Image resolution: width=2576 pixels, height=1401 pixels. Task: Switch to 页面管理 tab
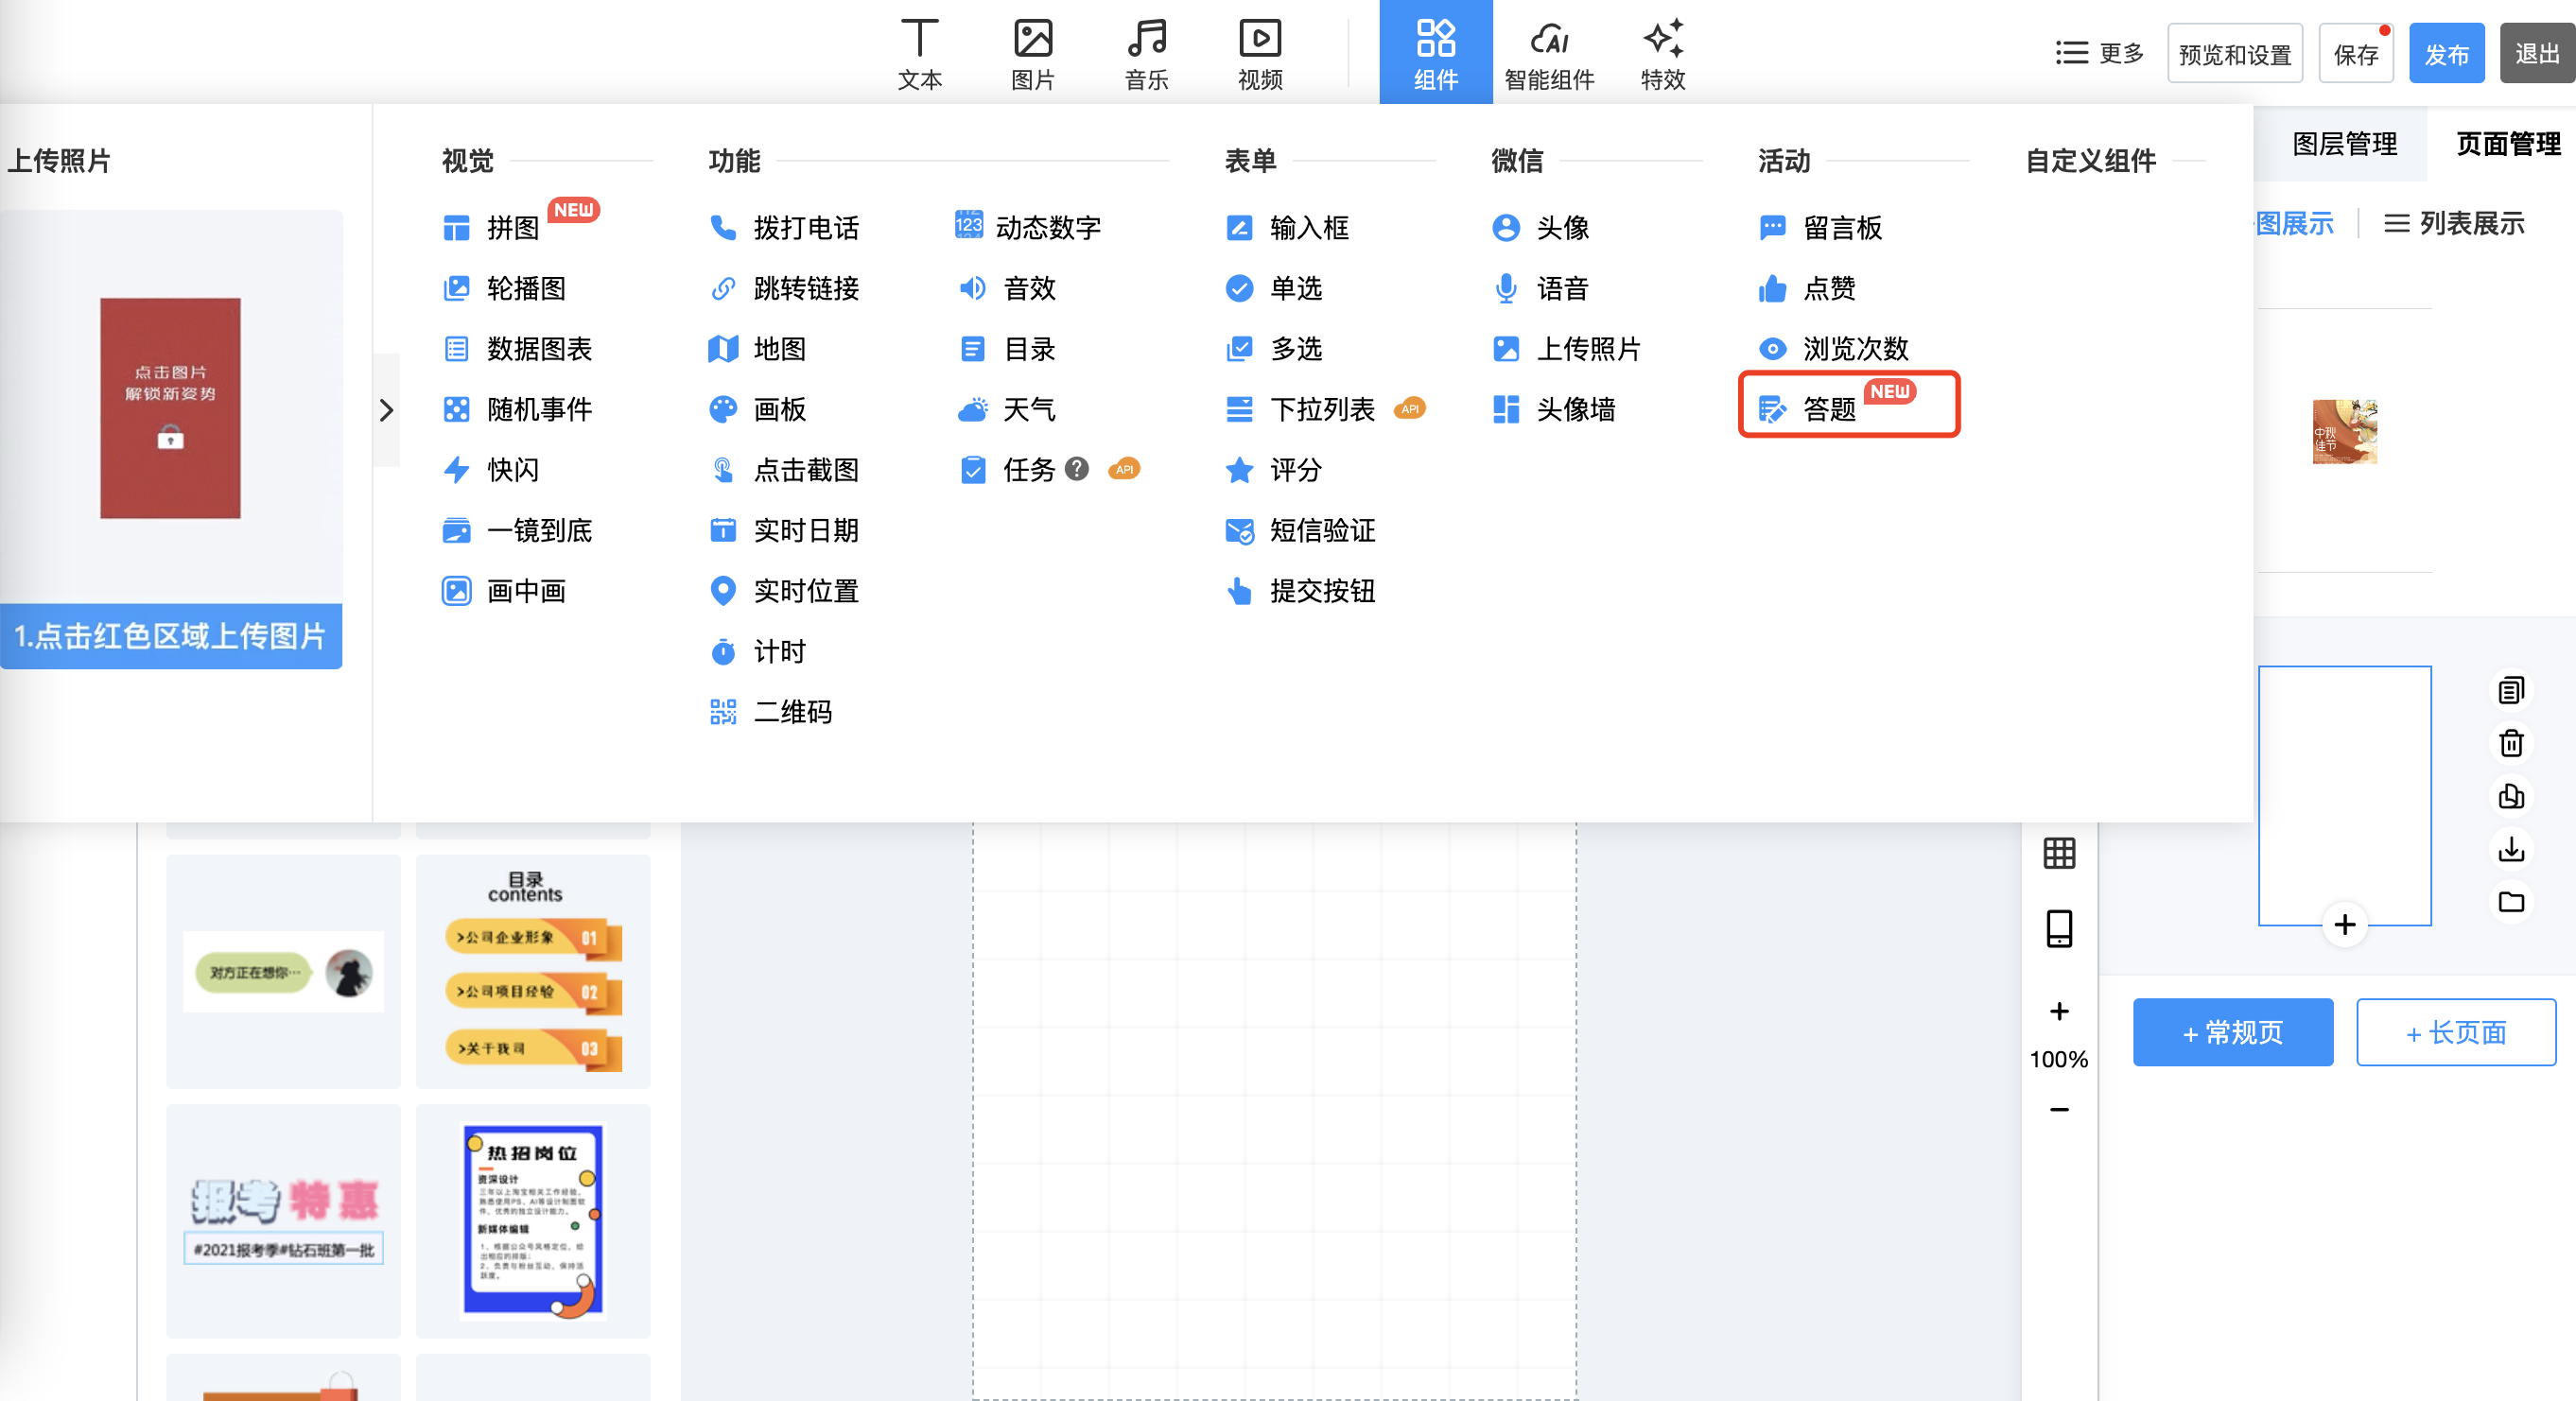tap(2507, 144)
